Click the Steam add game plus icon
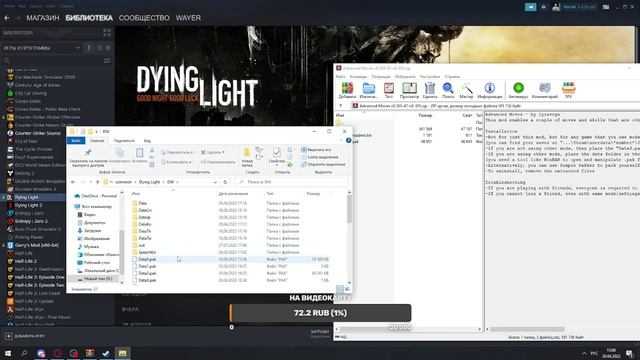 pos(8,336)
